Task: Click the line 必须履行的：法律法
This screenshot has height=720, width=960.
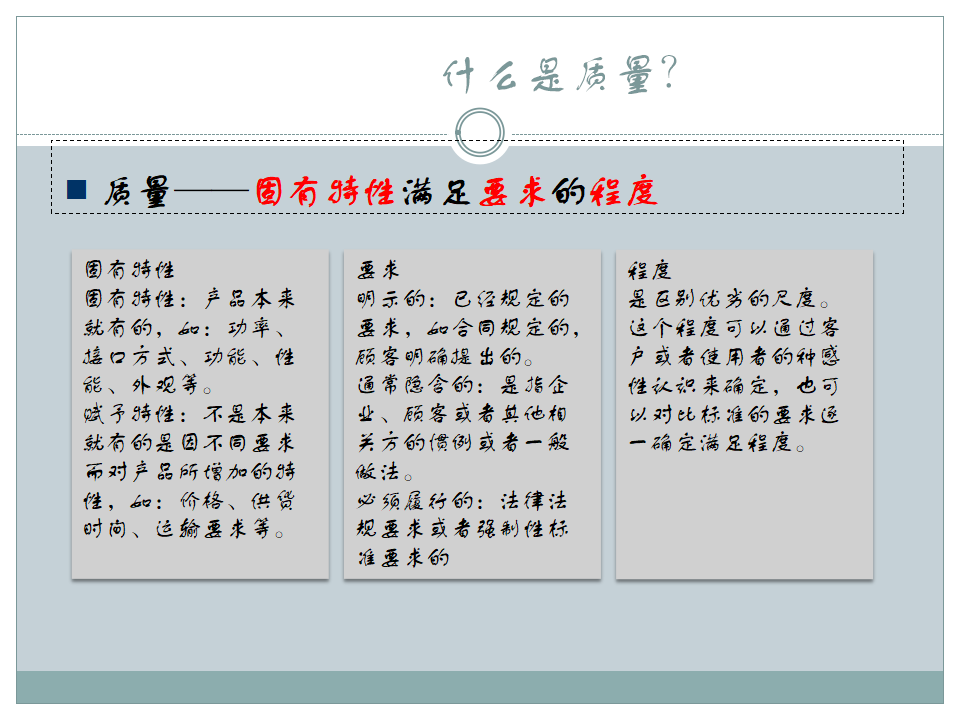Action: coord(462,501)
